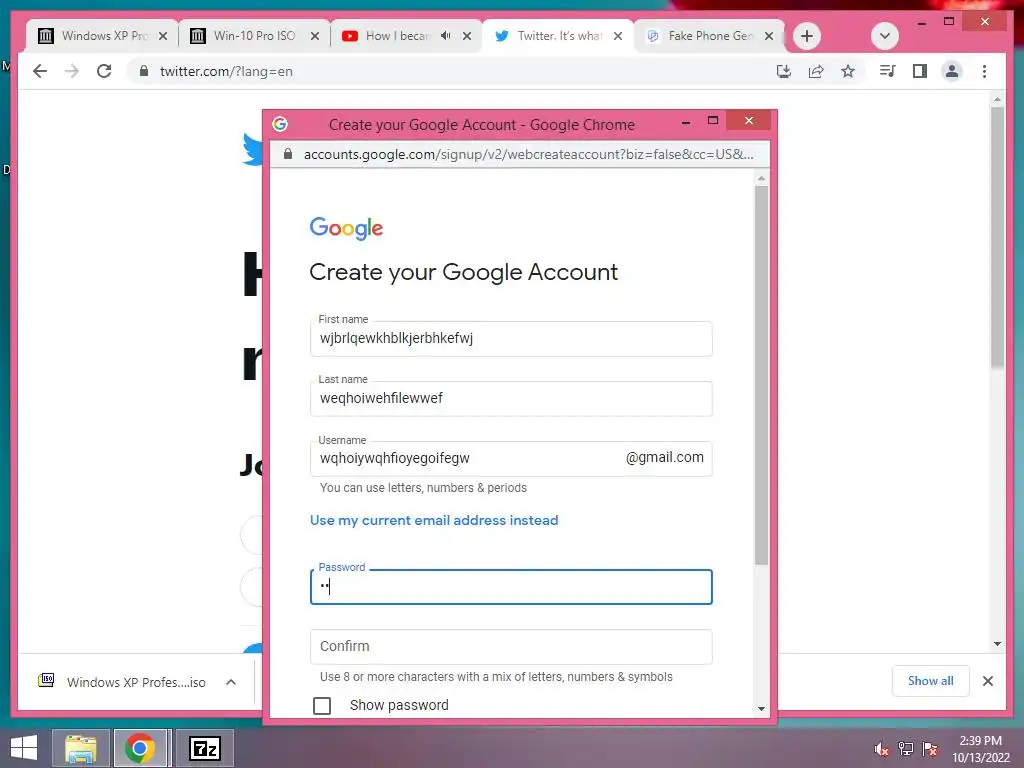Expand options for the Windows XP ISO download
Screen dimensions: 1024x768
pos(231,682)
